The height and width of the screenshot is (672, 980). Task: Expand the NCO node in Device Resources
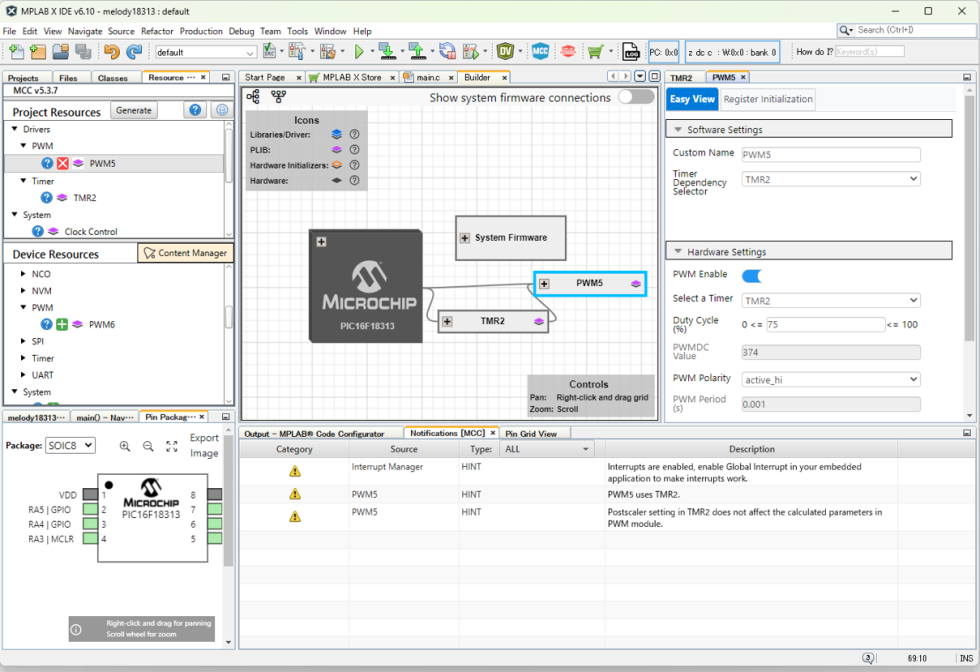coord(23,273)
